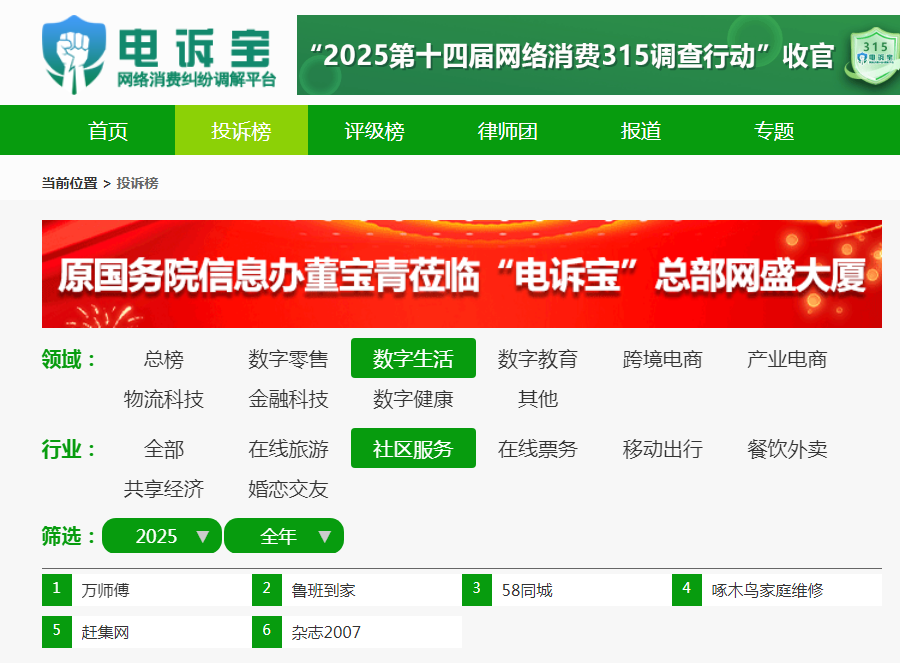Select the 数字零售 domain filter
900x663 pixels.
point(288,359)
